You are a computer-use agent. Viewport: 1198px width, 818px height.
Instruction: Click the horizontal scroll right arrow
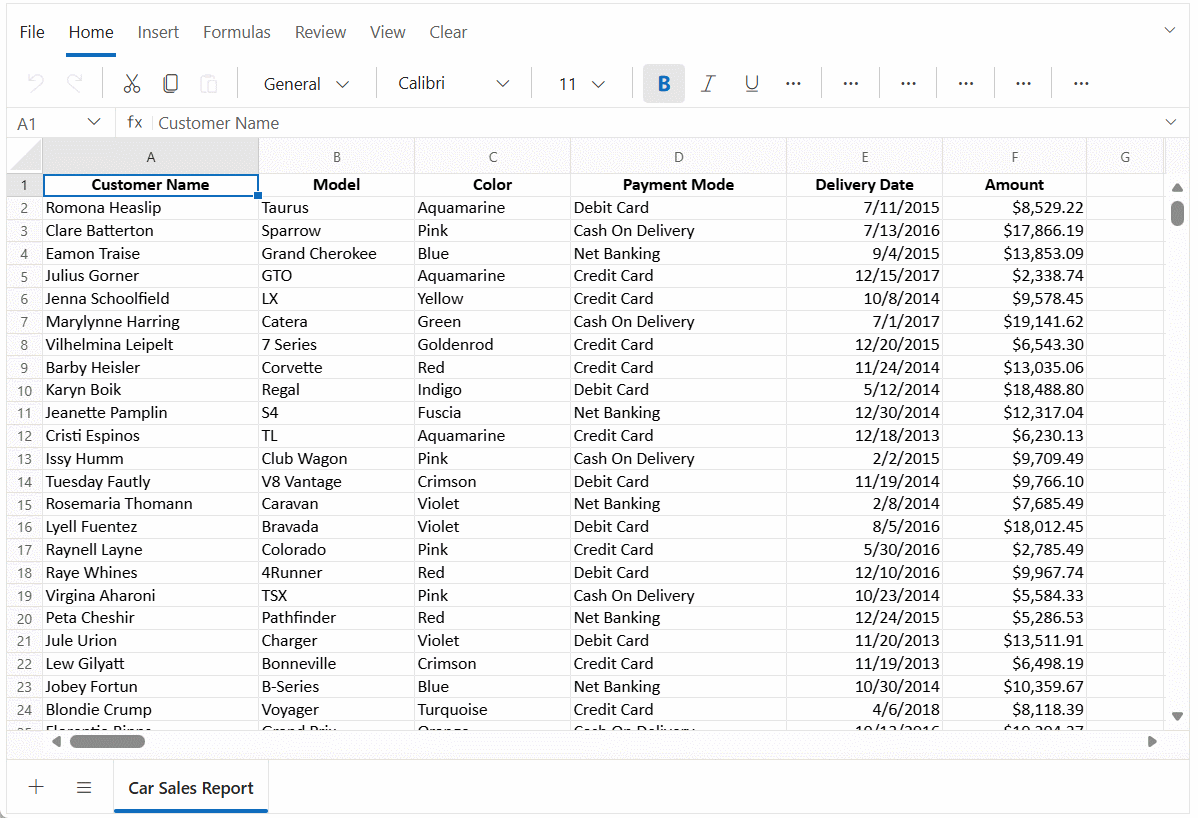[x=1152, y=741]
